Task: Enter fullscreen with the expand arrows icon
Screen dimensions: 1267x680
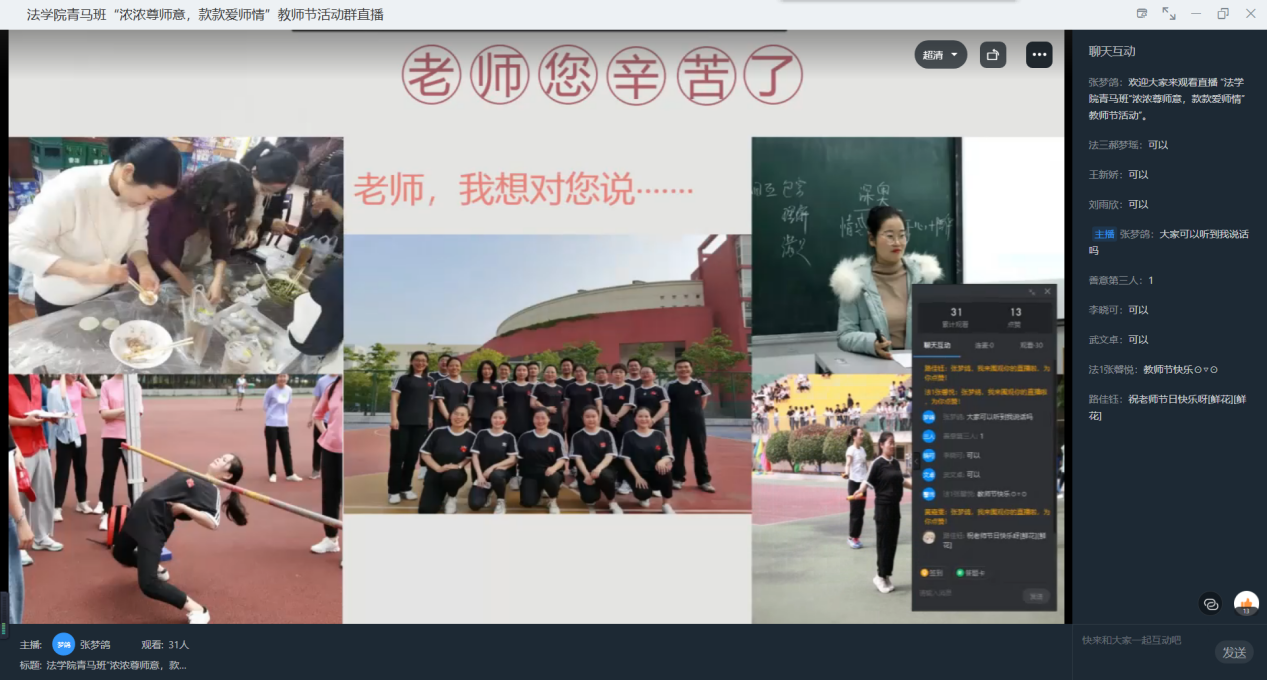Action: point(1168,13)
